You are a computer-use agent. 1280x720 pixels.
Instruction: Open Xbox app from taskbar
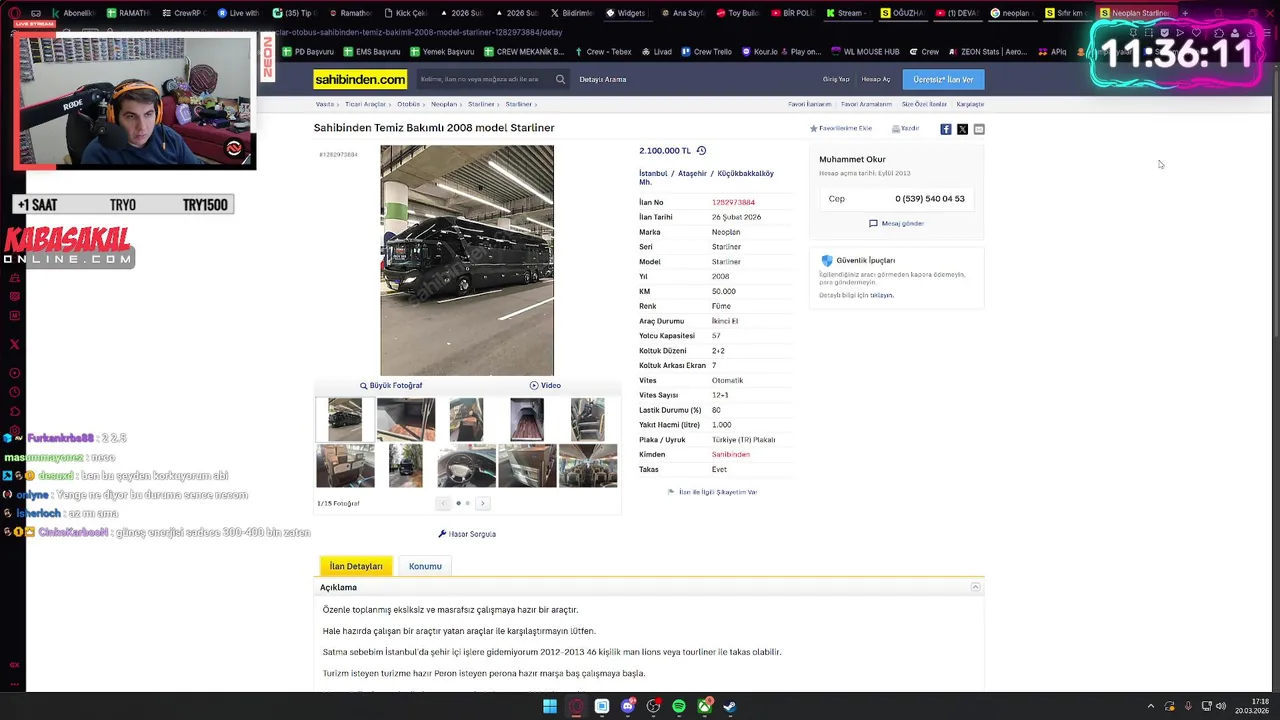(x=705, y=707)
